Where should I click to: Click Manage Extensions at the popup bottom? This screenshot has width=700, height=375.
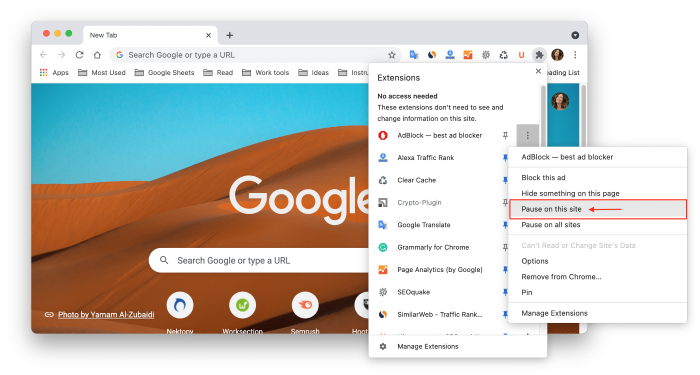pos(458,346)
